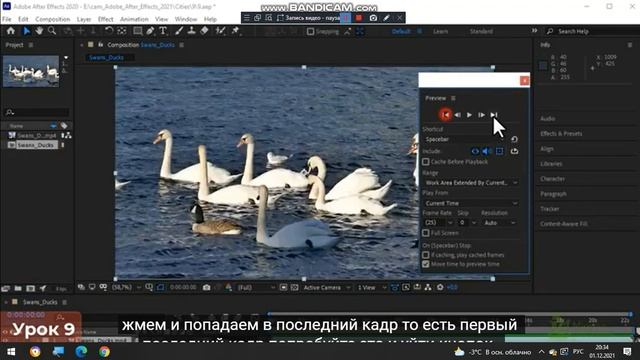The height and width of the screenshot is (360, 640).
Task: Enable Cache Before Playback checkbox
Action: (x=426, y=162)
